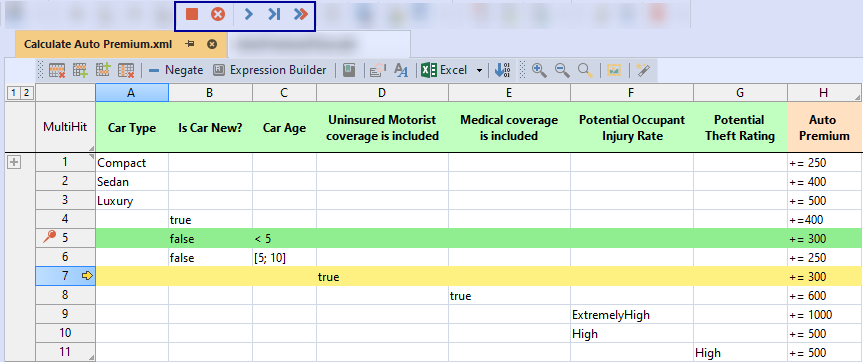Expand the Excel dropdown arrow
This screenshot has width=863, height=362.
click(x=479, y=70)
